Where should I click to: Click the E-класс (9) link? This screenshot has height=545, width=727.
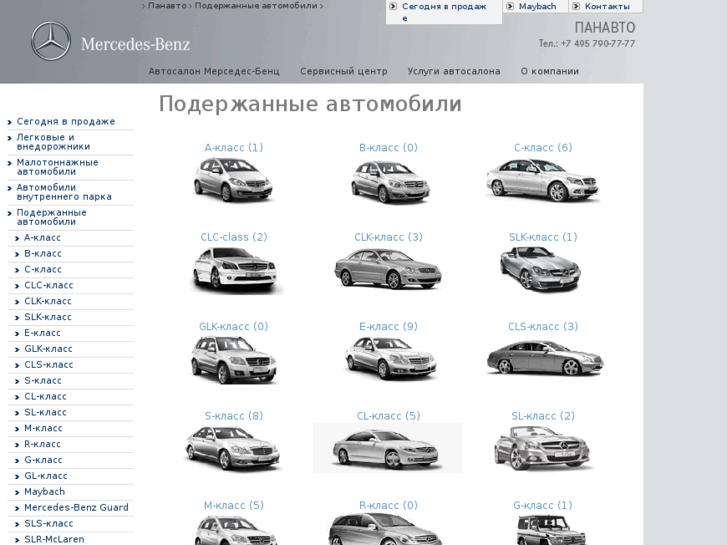click(388, 327)
